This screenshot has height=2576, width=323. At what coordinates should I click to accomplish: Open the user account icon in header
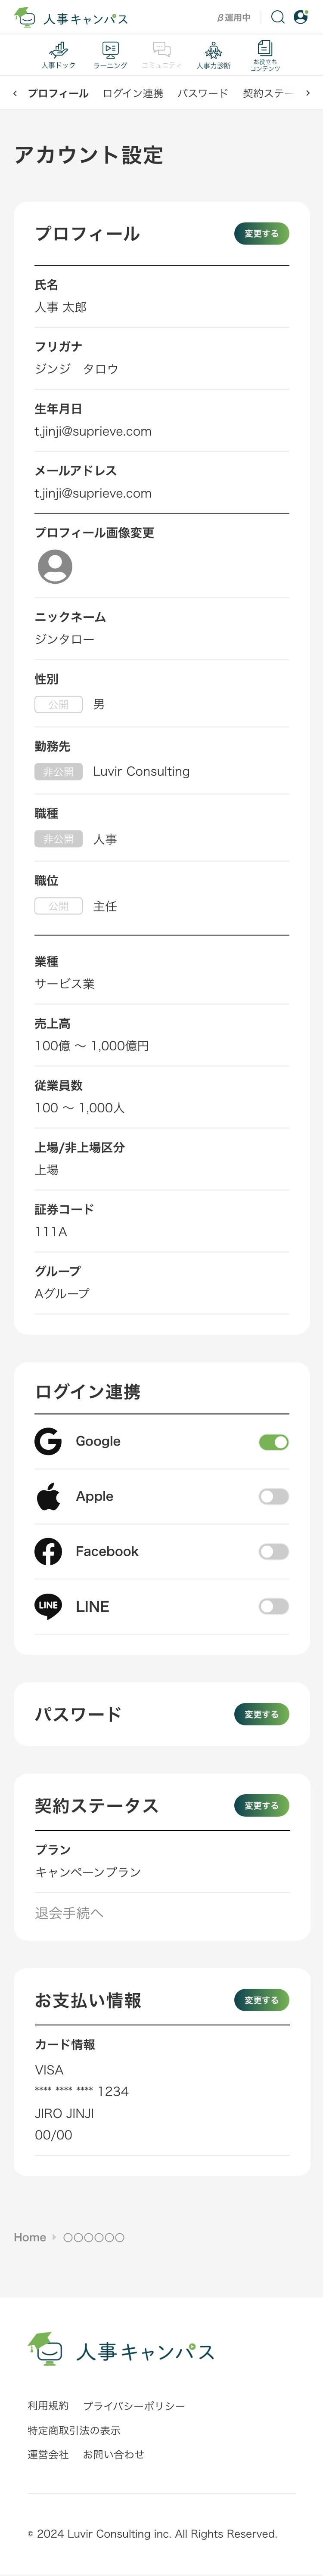click(x=300, y=17)
